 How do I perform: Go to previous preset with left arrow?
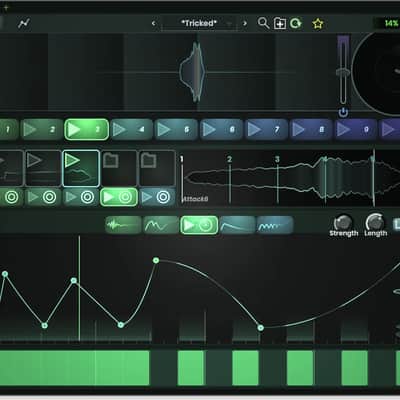coord(153,23)
